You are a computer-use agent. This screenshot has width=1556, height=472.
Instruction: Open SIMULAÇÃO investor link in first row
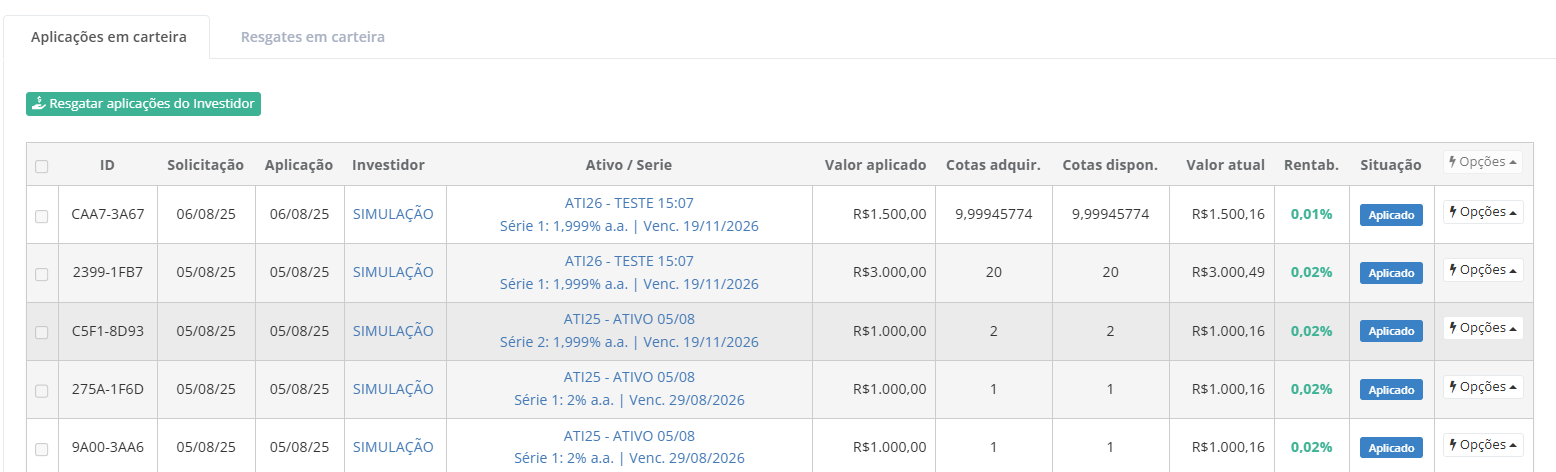[x=393, y=214]
